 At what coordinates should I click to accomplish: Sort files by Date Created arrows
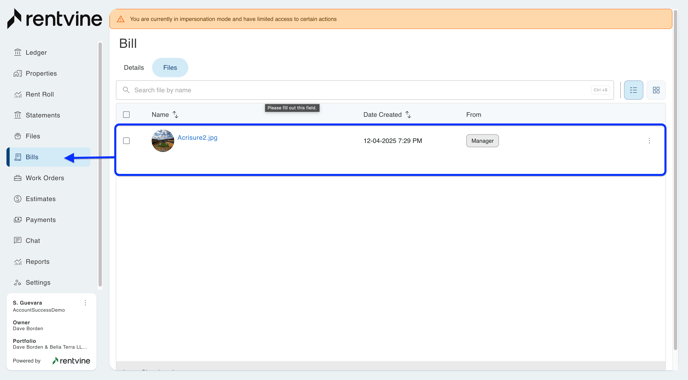408,115
